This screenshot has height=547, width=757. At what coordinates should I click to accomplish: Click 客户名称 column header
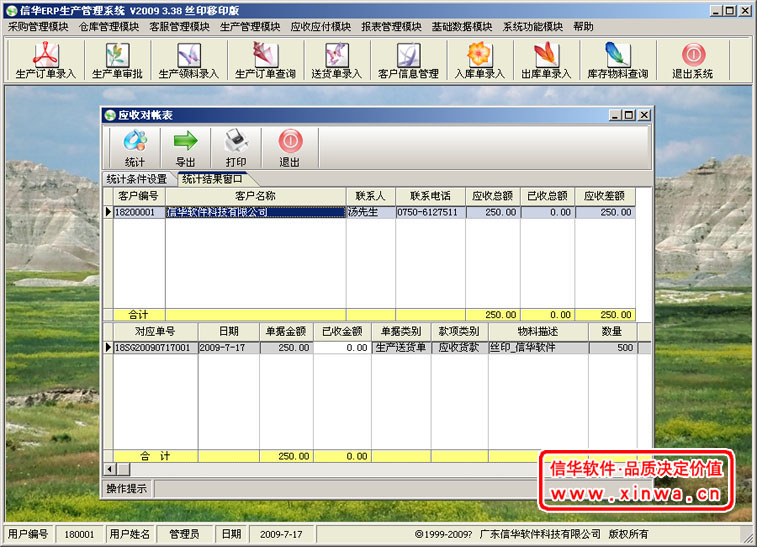pyautogui.click(x=255, y=196)
